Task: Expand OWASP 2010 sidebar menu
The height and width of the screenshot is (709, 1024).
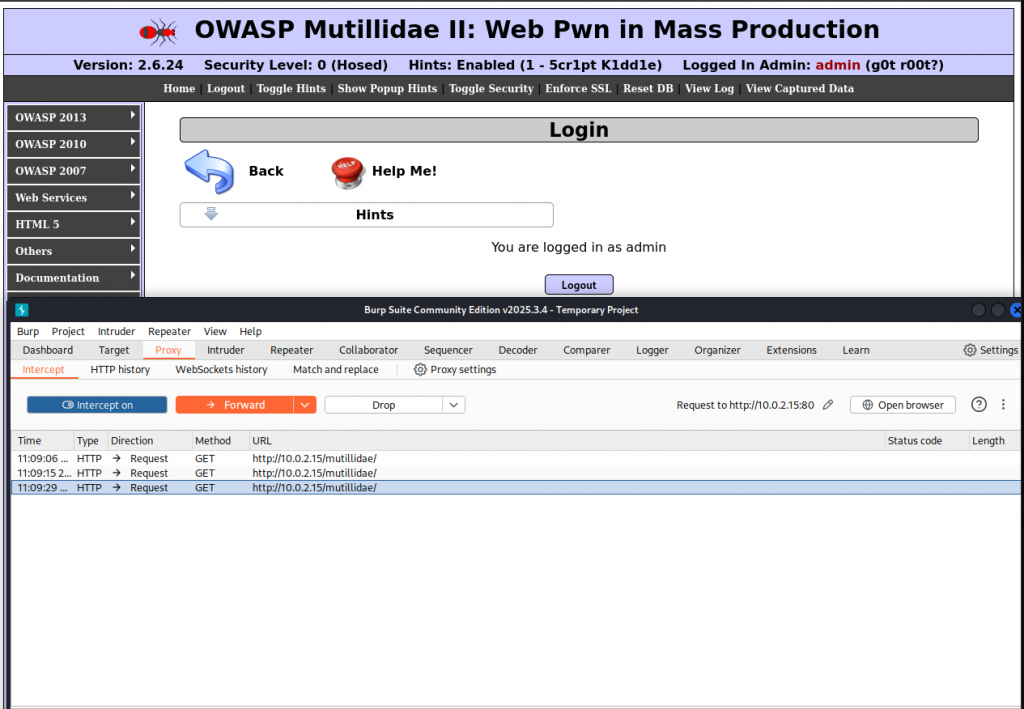Action: (74, 144)
